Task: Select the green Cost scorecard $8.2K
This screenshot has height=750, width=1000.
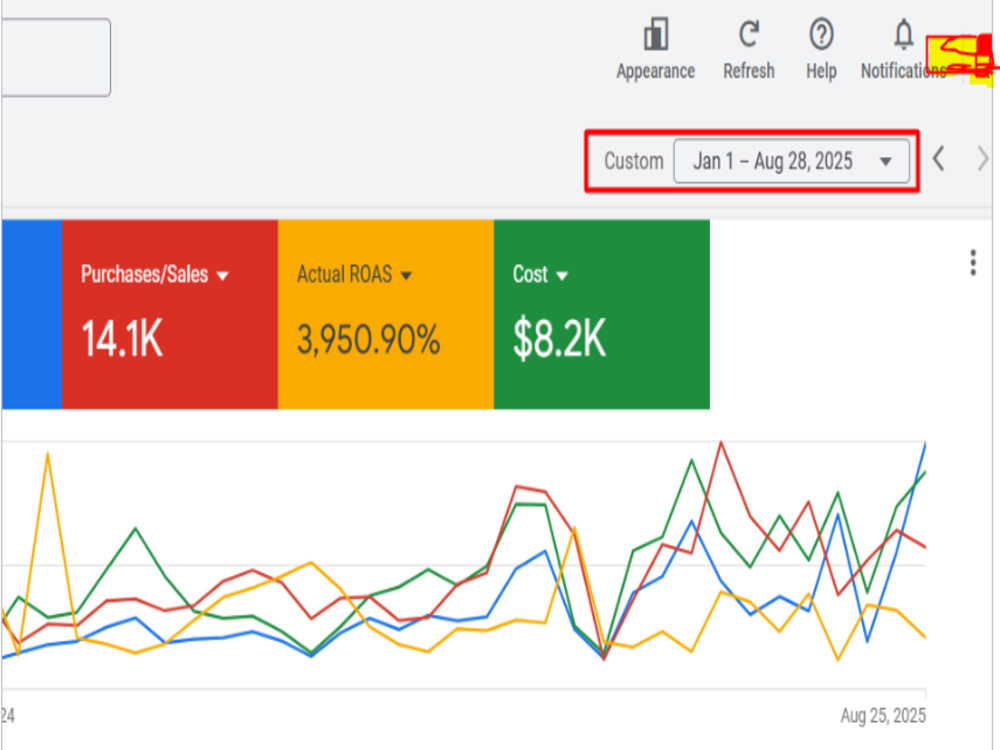Action: [x=601, y=314]
